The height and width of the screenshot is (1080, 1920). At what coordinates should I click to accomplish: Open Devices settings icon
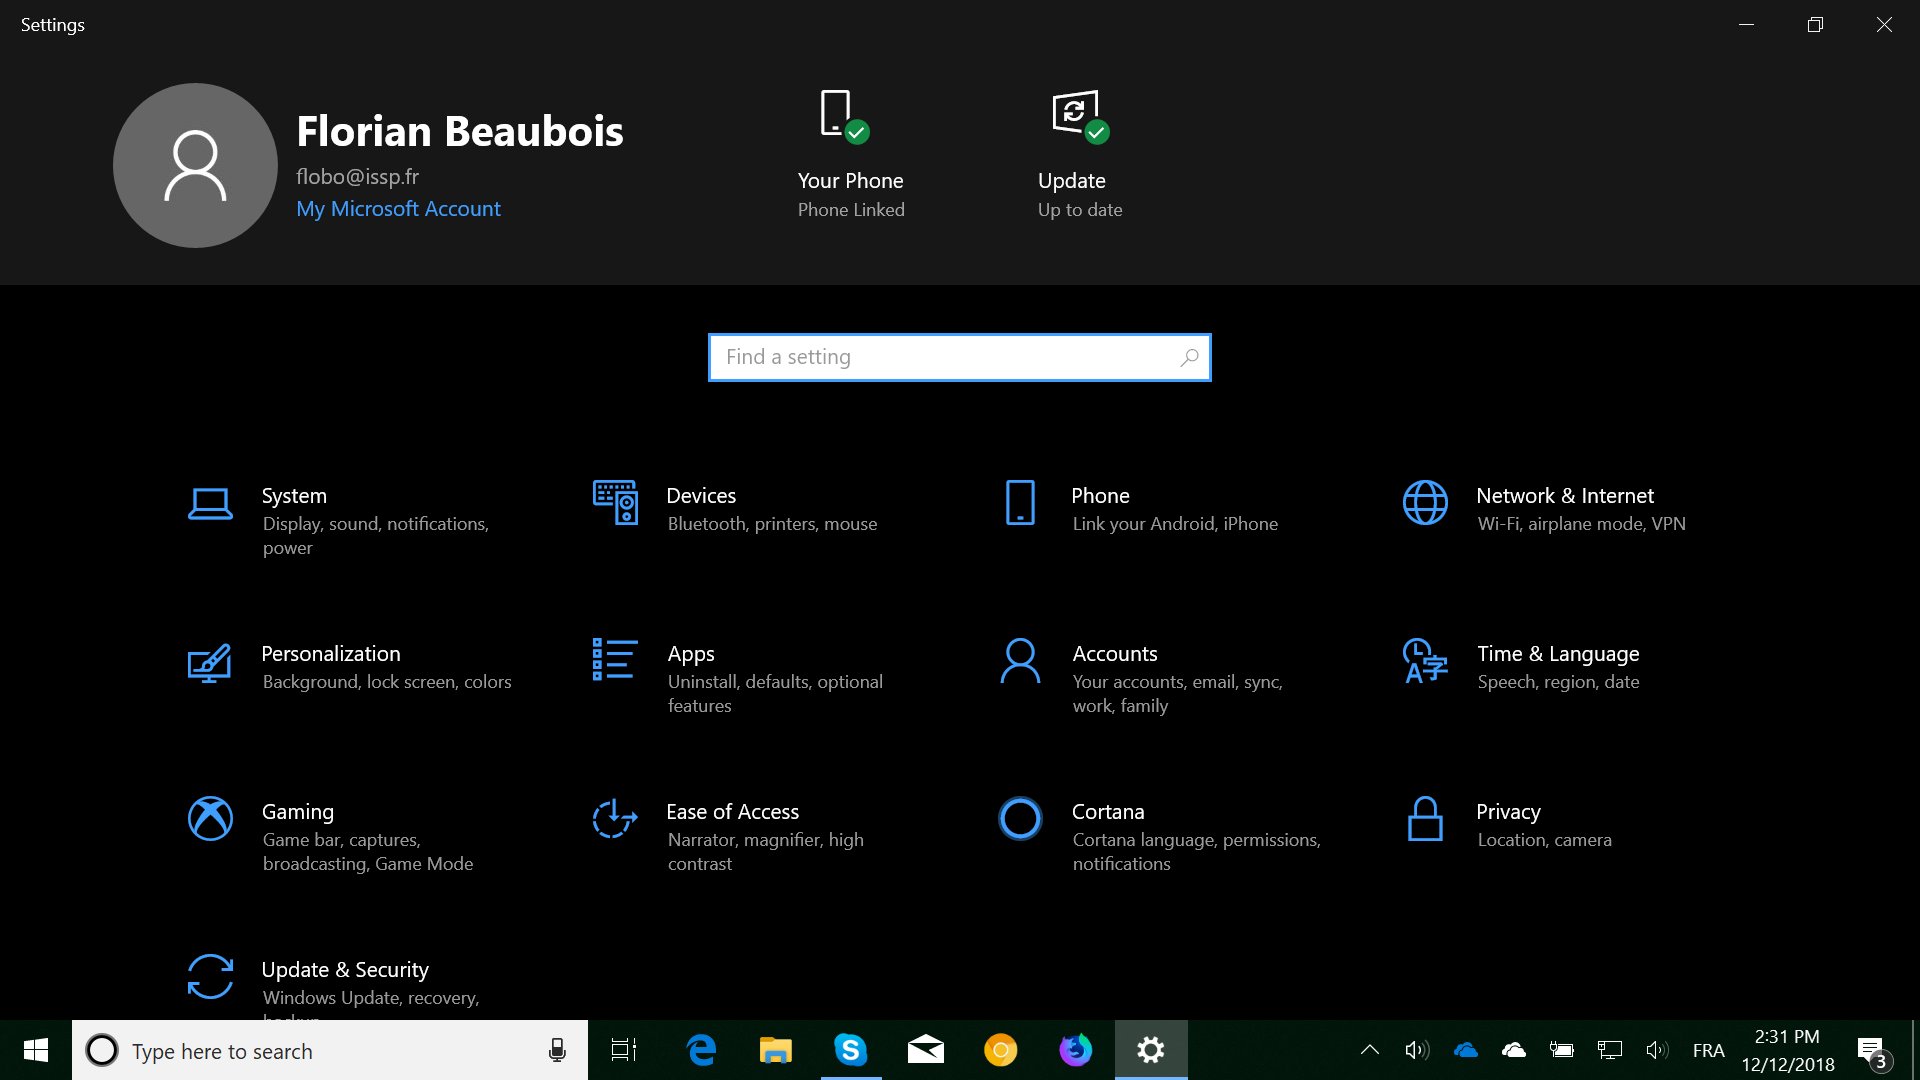coord(615,503)
